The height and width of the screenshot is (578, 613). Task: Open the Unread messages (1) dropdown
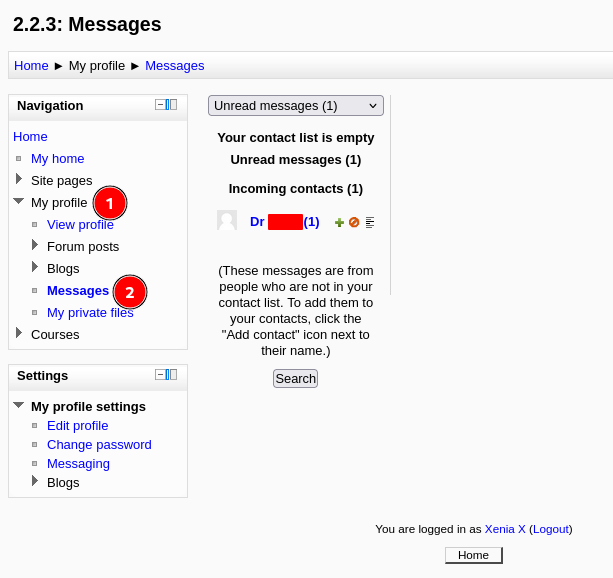coord(296,106)
